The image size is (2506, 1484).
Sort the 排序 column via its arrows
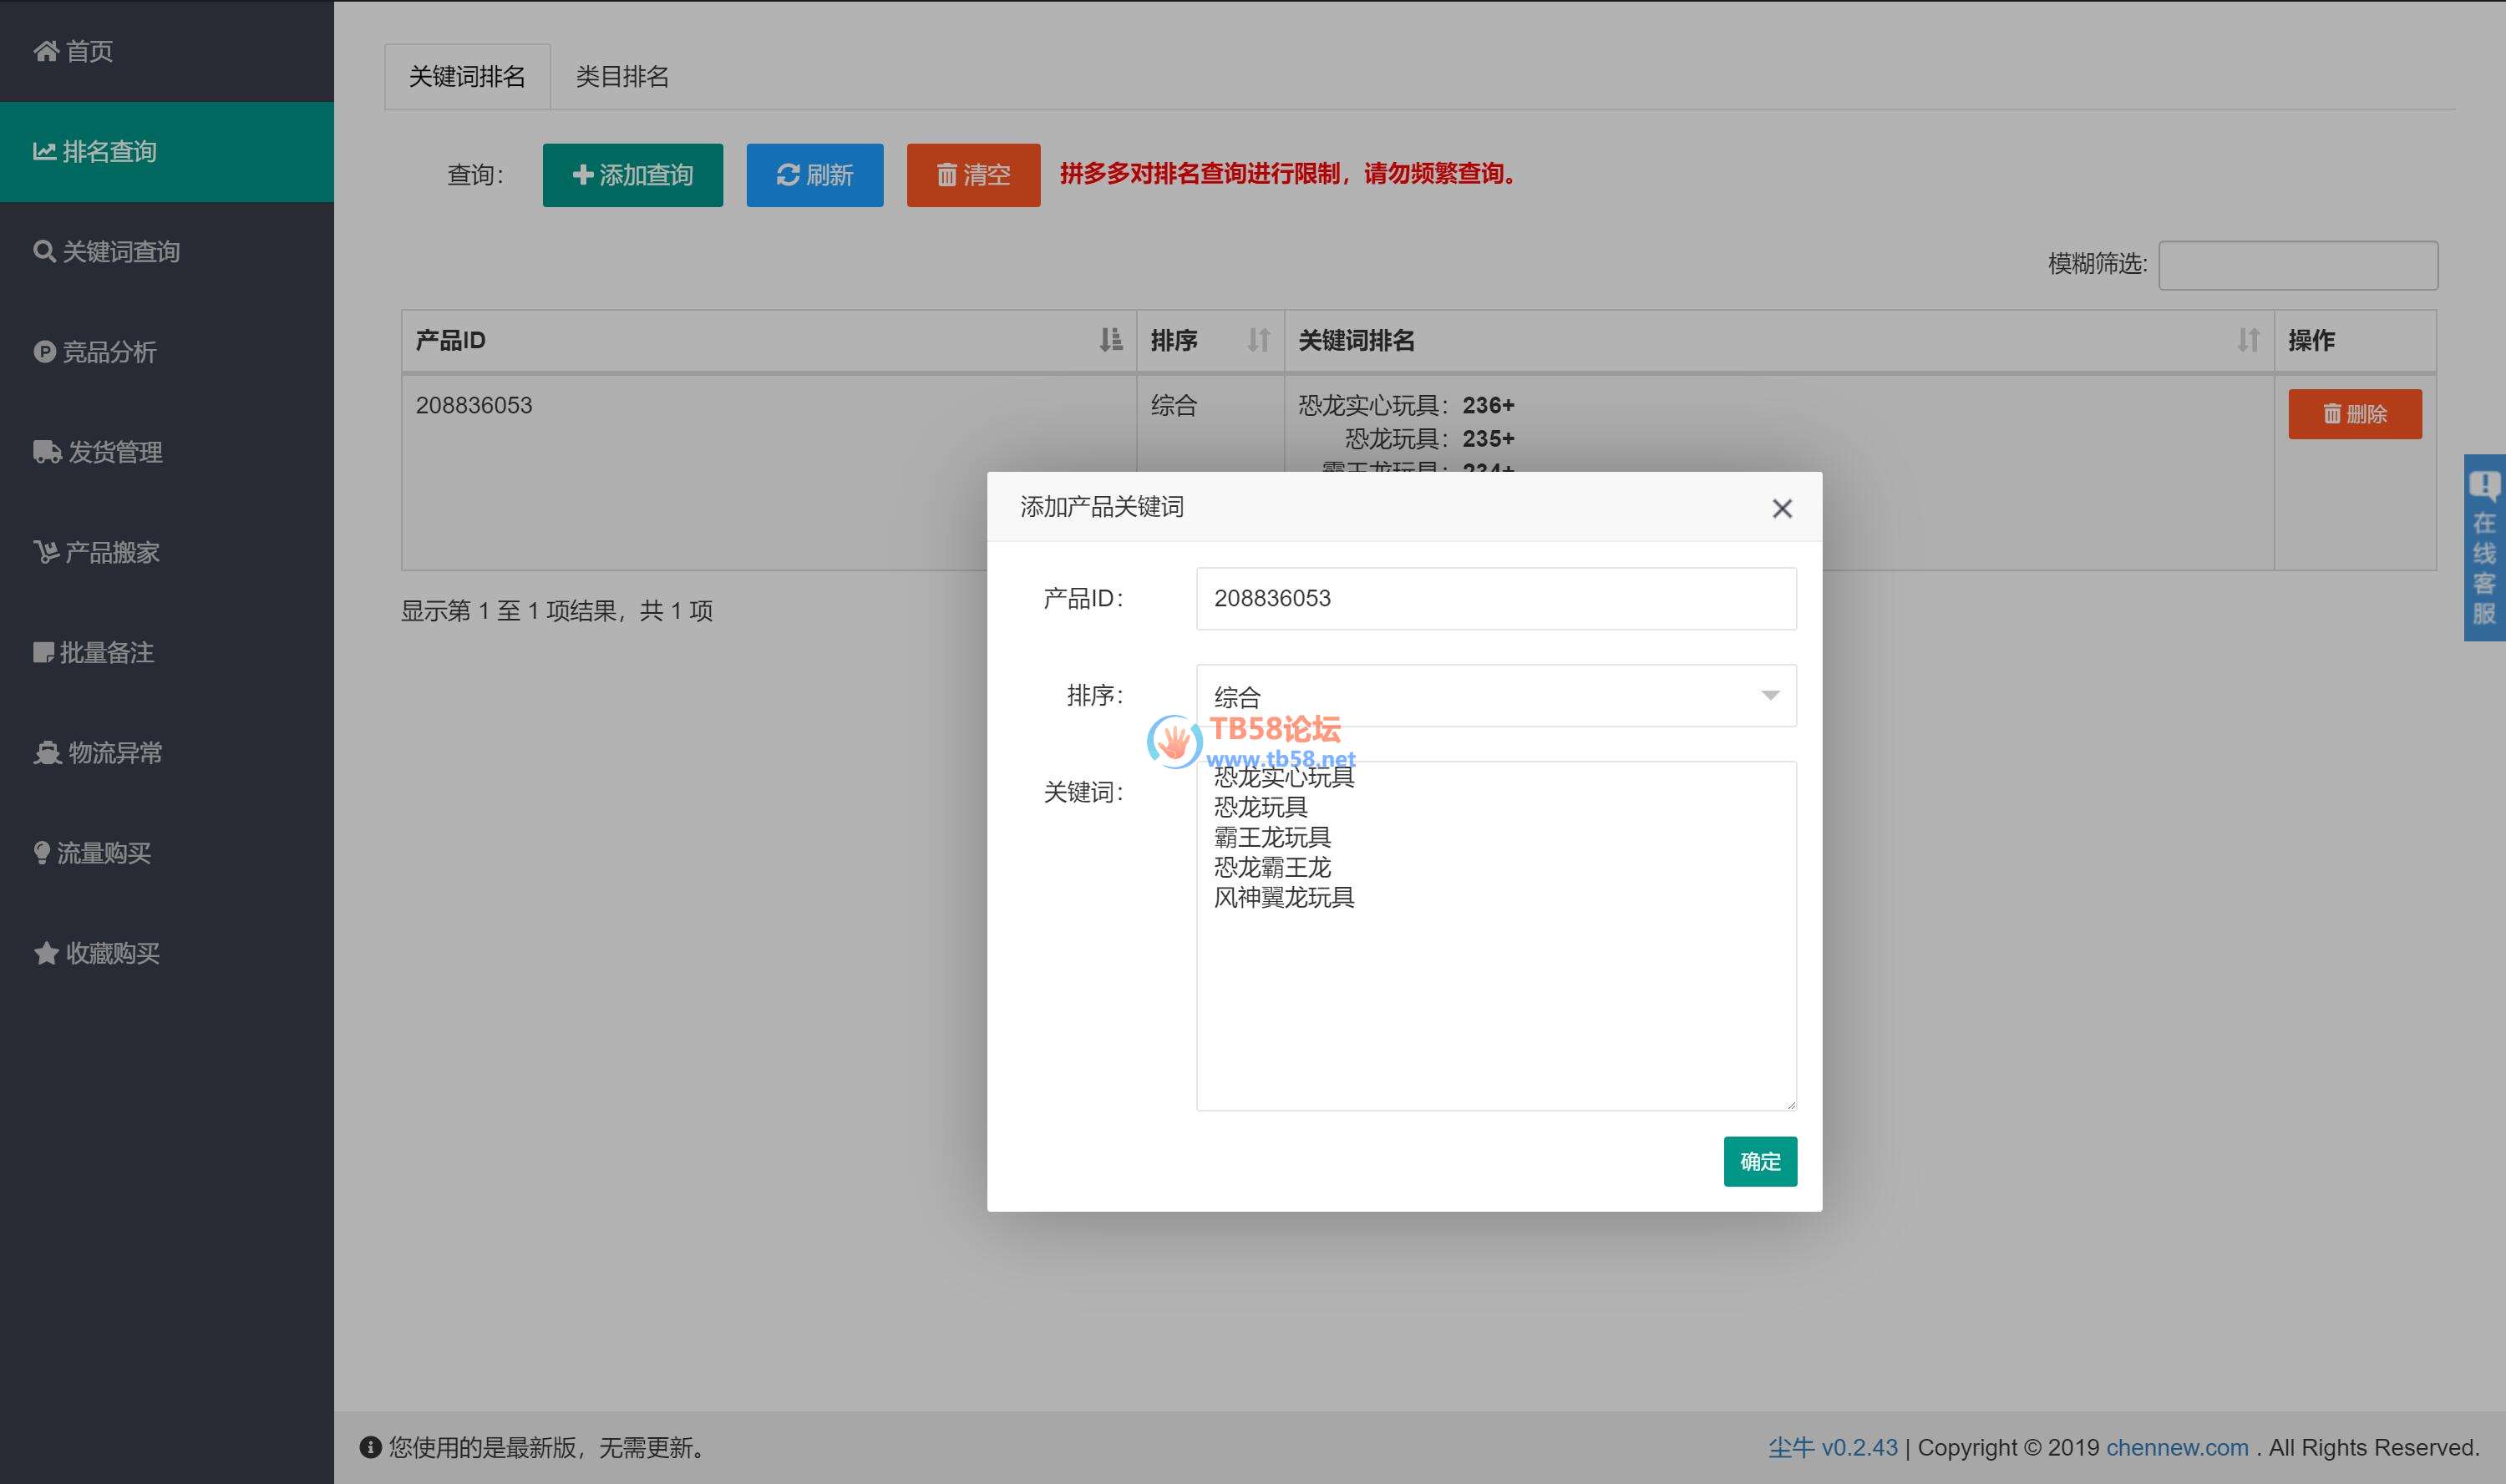(x=1258, y=340)
